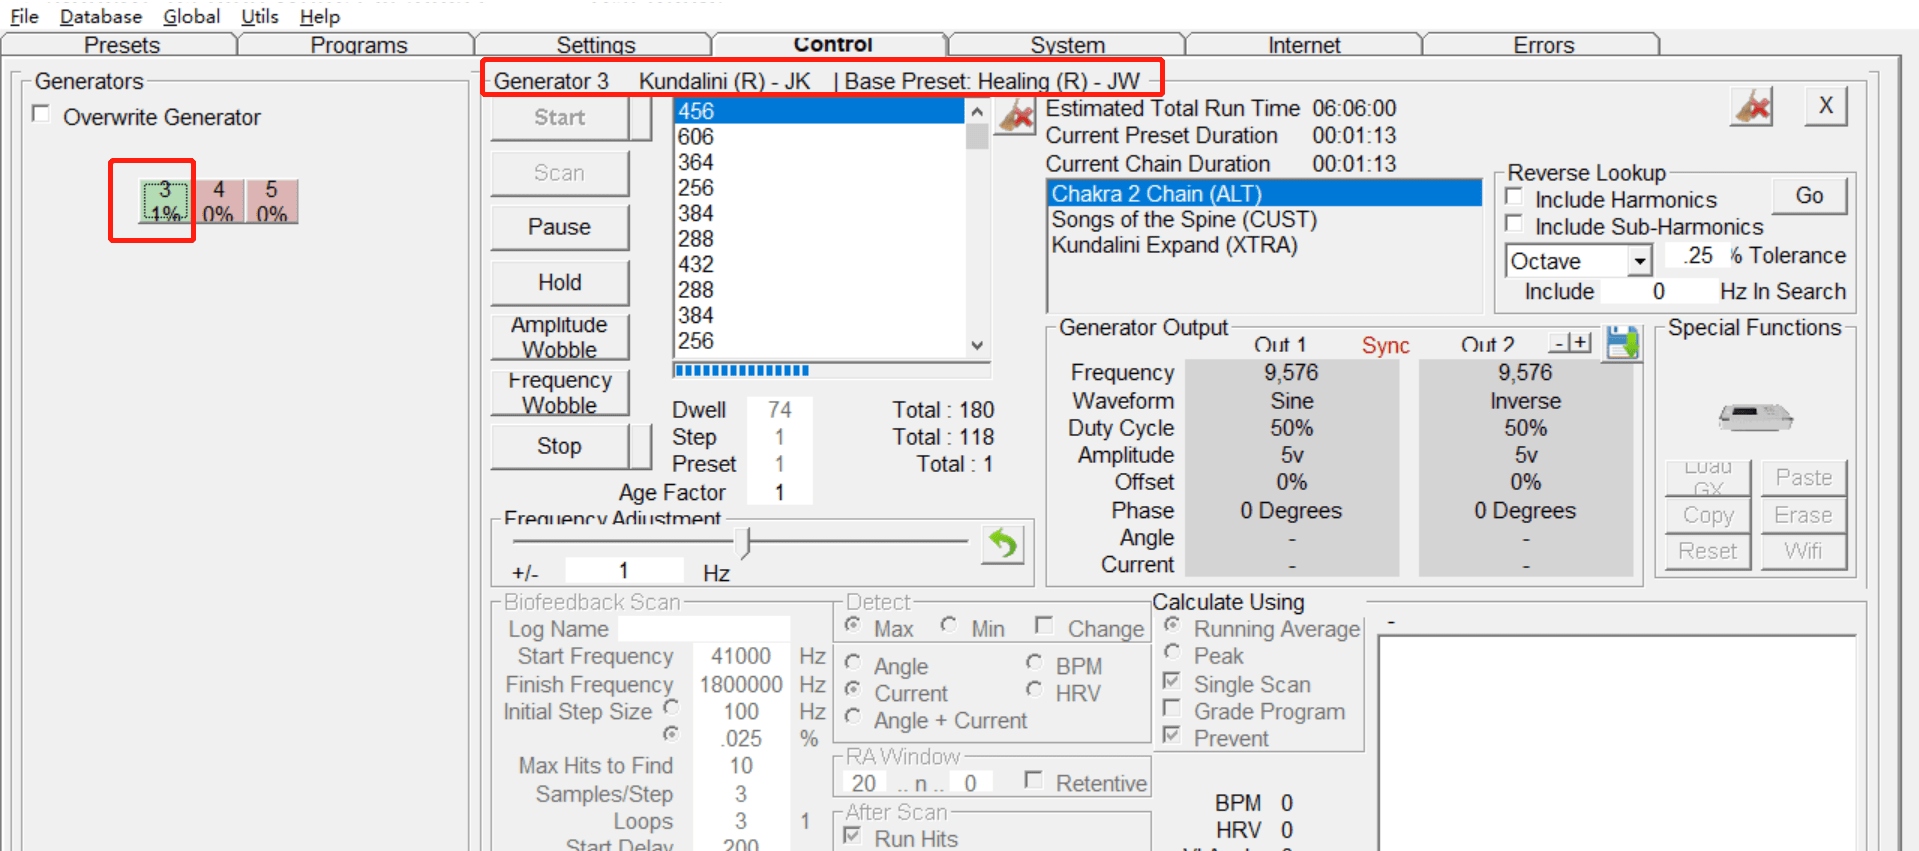The width and height of the screenshot is (1919, 851).
Task: Click the Frequency Adjustment slider handle
Action: tap(743, 542)
